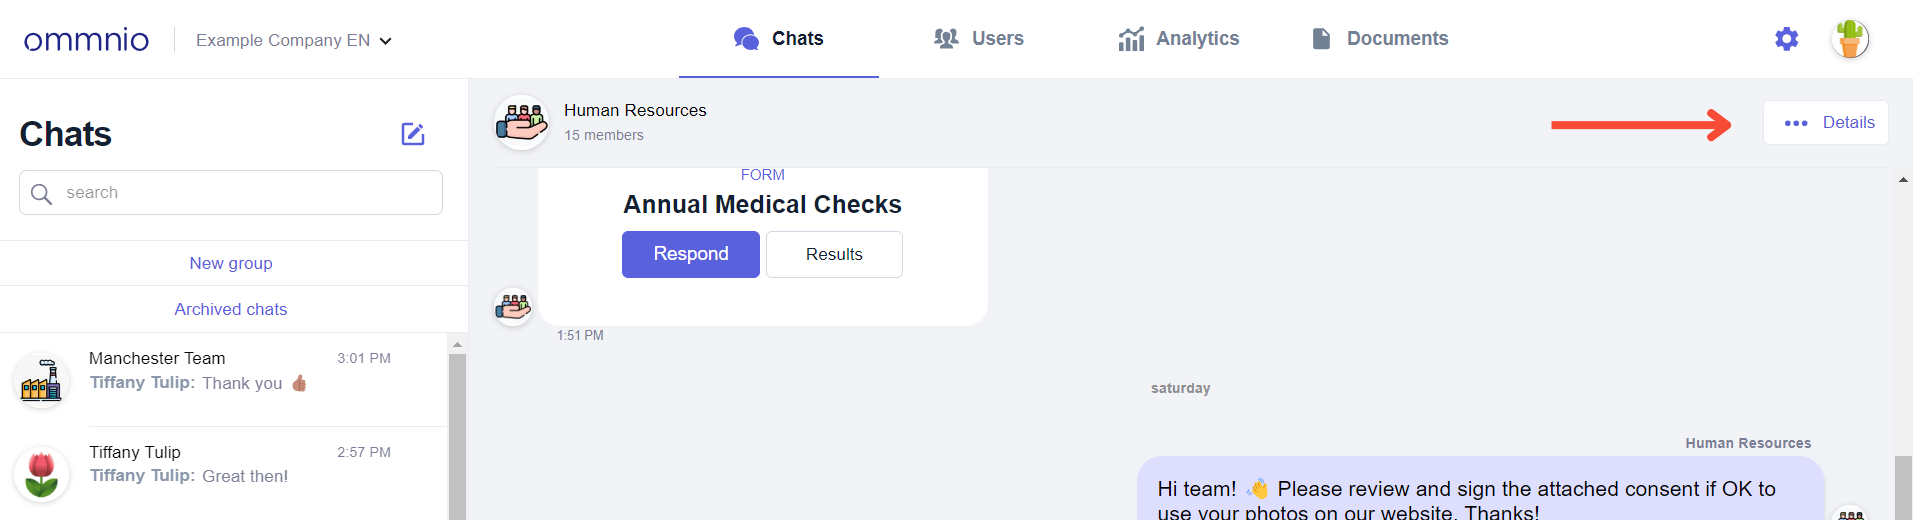The height and width of the screenshot is (520, 1913).
Task: Click the chat search input field
Action: click(x=231, y=193)
